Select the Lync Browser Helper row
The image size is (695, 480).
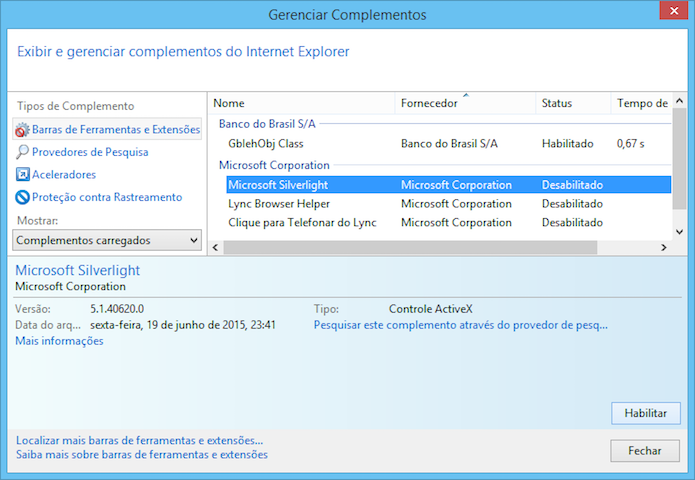click(279, 204)
